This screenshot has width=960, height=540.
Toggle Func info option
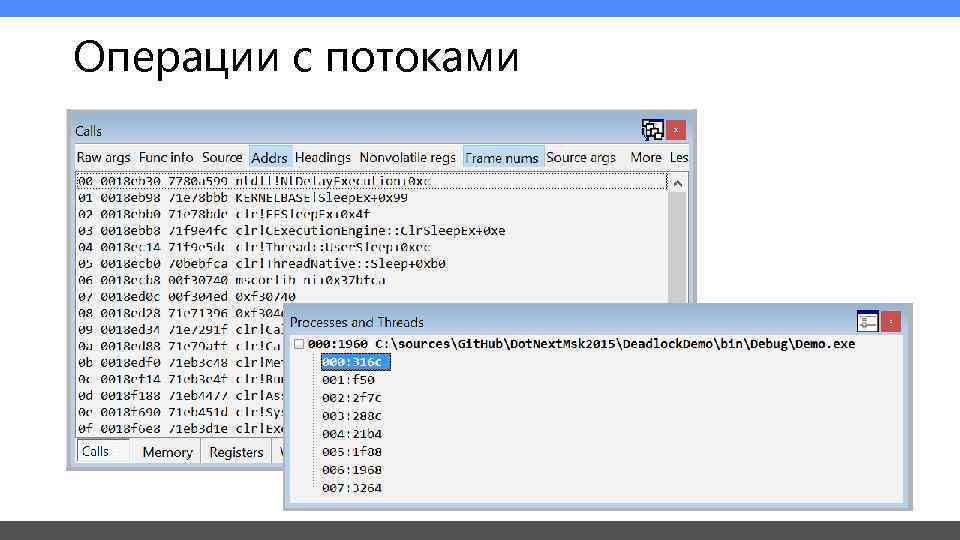[166, 157]
